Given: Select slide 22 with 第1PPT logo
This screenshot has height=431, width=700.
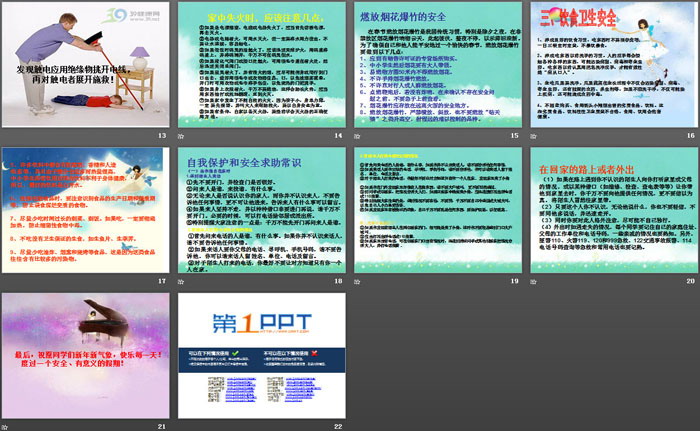Looking at the screenshot, I should (262, 356).
